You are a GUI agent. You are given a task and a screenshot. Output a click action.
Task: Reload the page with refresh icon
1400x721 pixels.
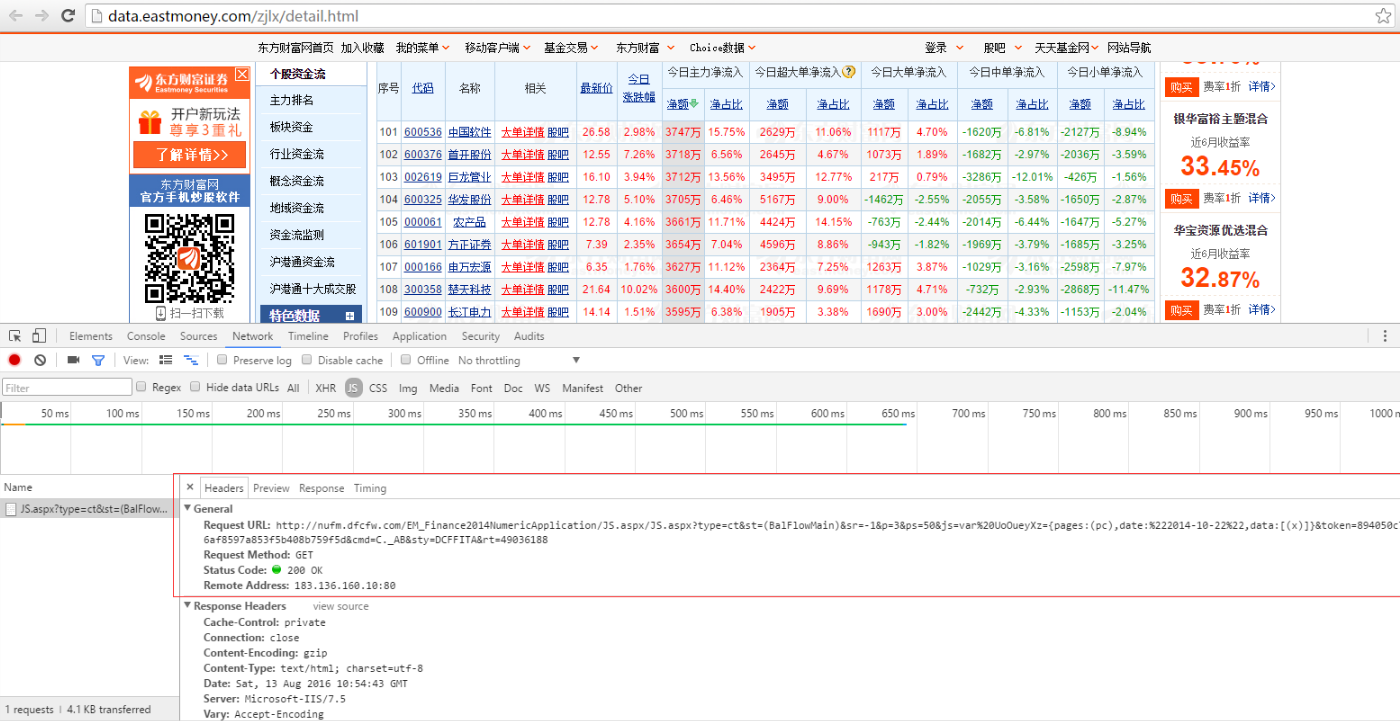[x=68, y=16]
